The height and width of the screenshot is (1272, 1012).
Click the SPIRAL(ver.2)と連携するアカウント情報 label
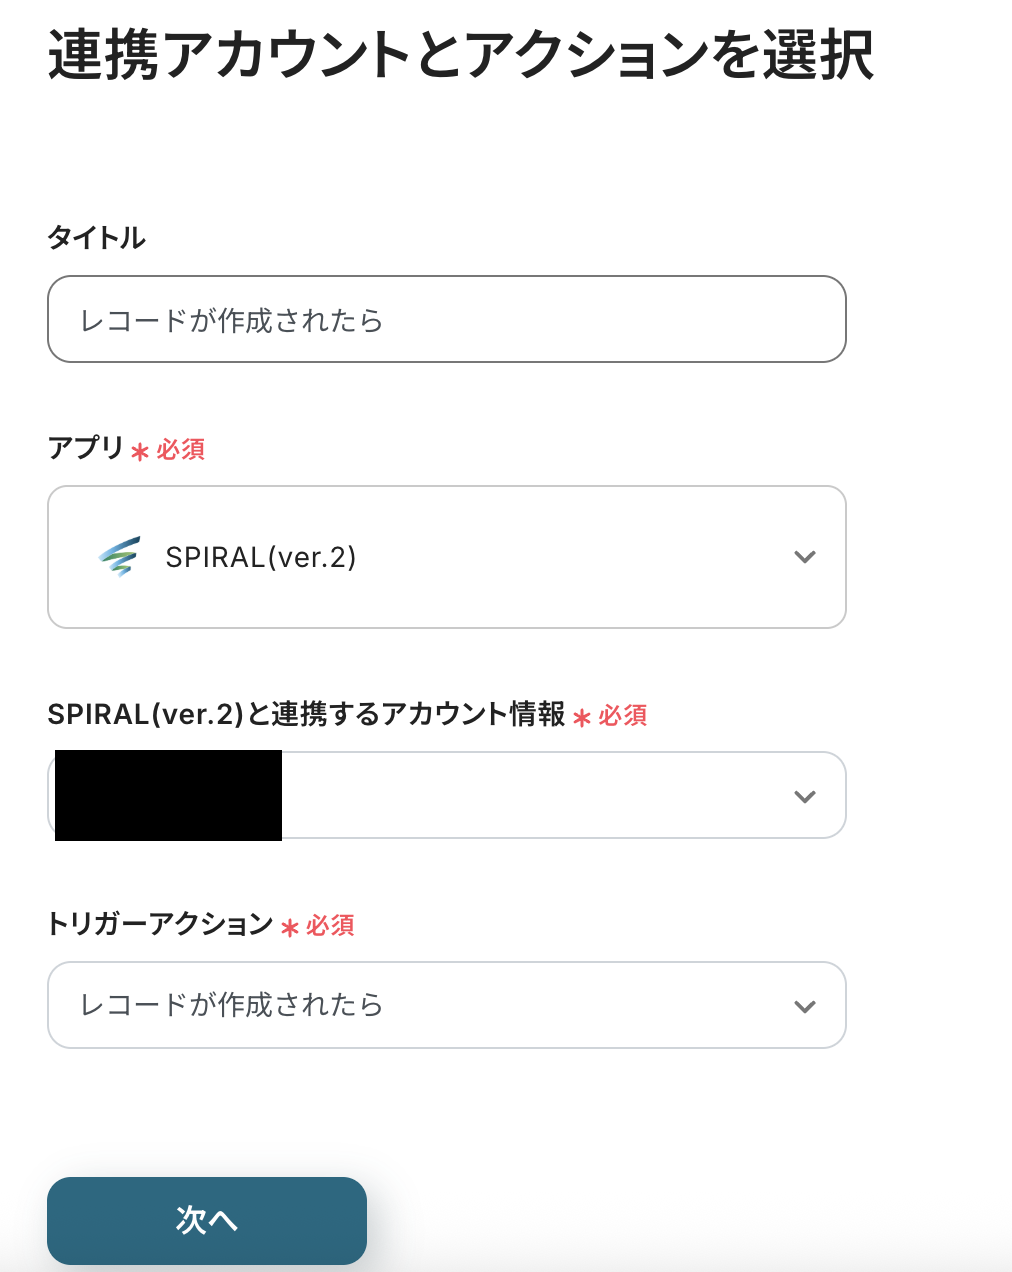coord(306,714)
